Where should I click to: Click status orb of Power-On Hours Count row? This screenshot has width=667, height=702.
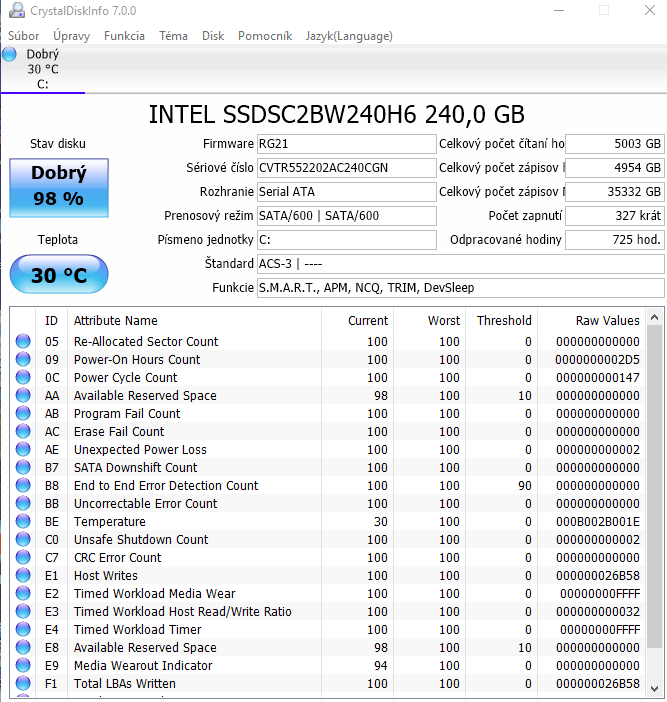(23, 359)
